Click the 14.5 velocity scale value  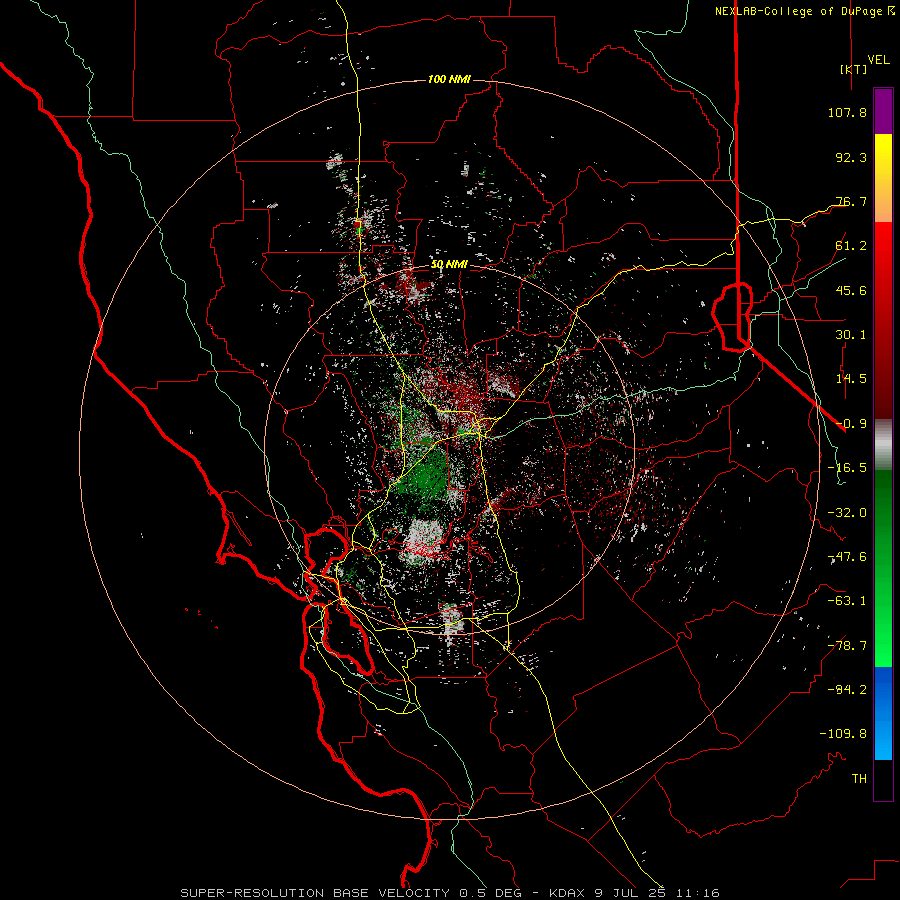(x=851, y=379)
